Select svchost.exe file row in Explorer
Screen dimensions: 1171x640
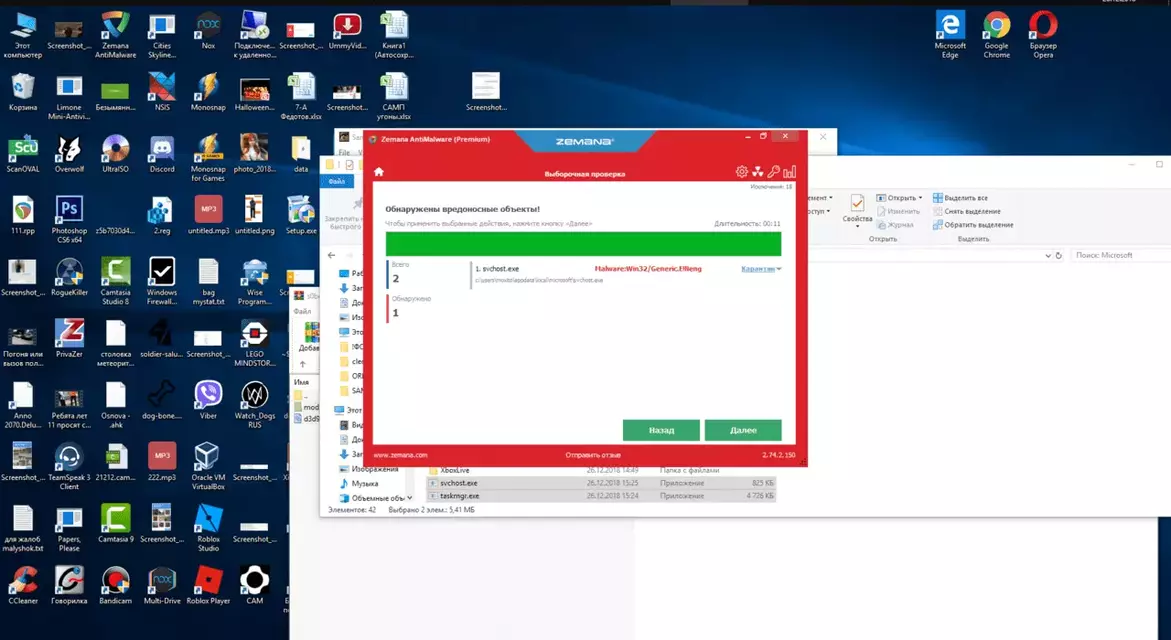(601, 483)
